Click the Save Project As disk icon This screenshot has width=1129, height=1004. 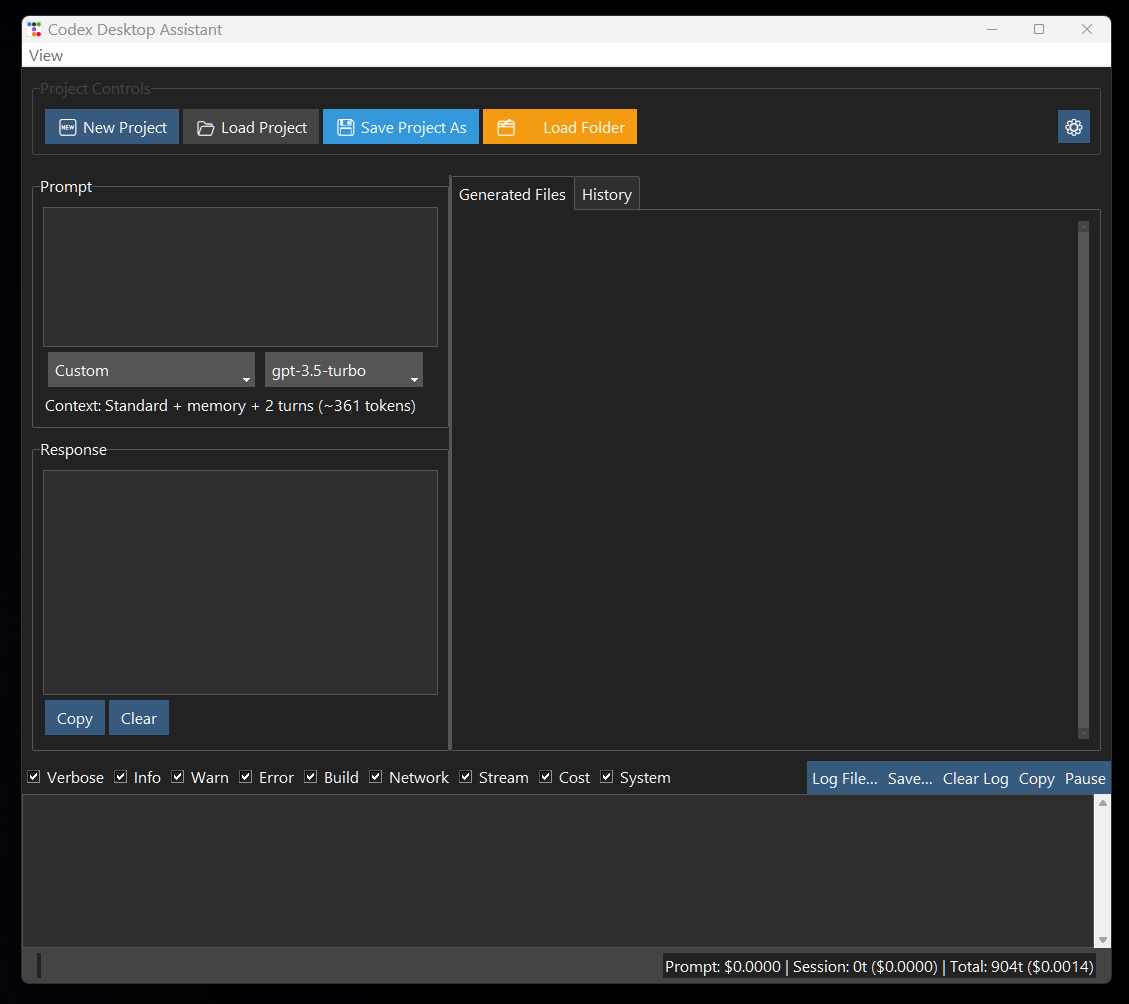345,128
